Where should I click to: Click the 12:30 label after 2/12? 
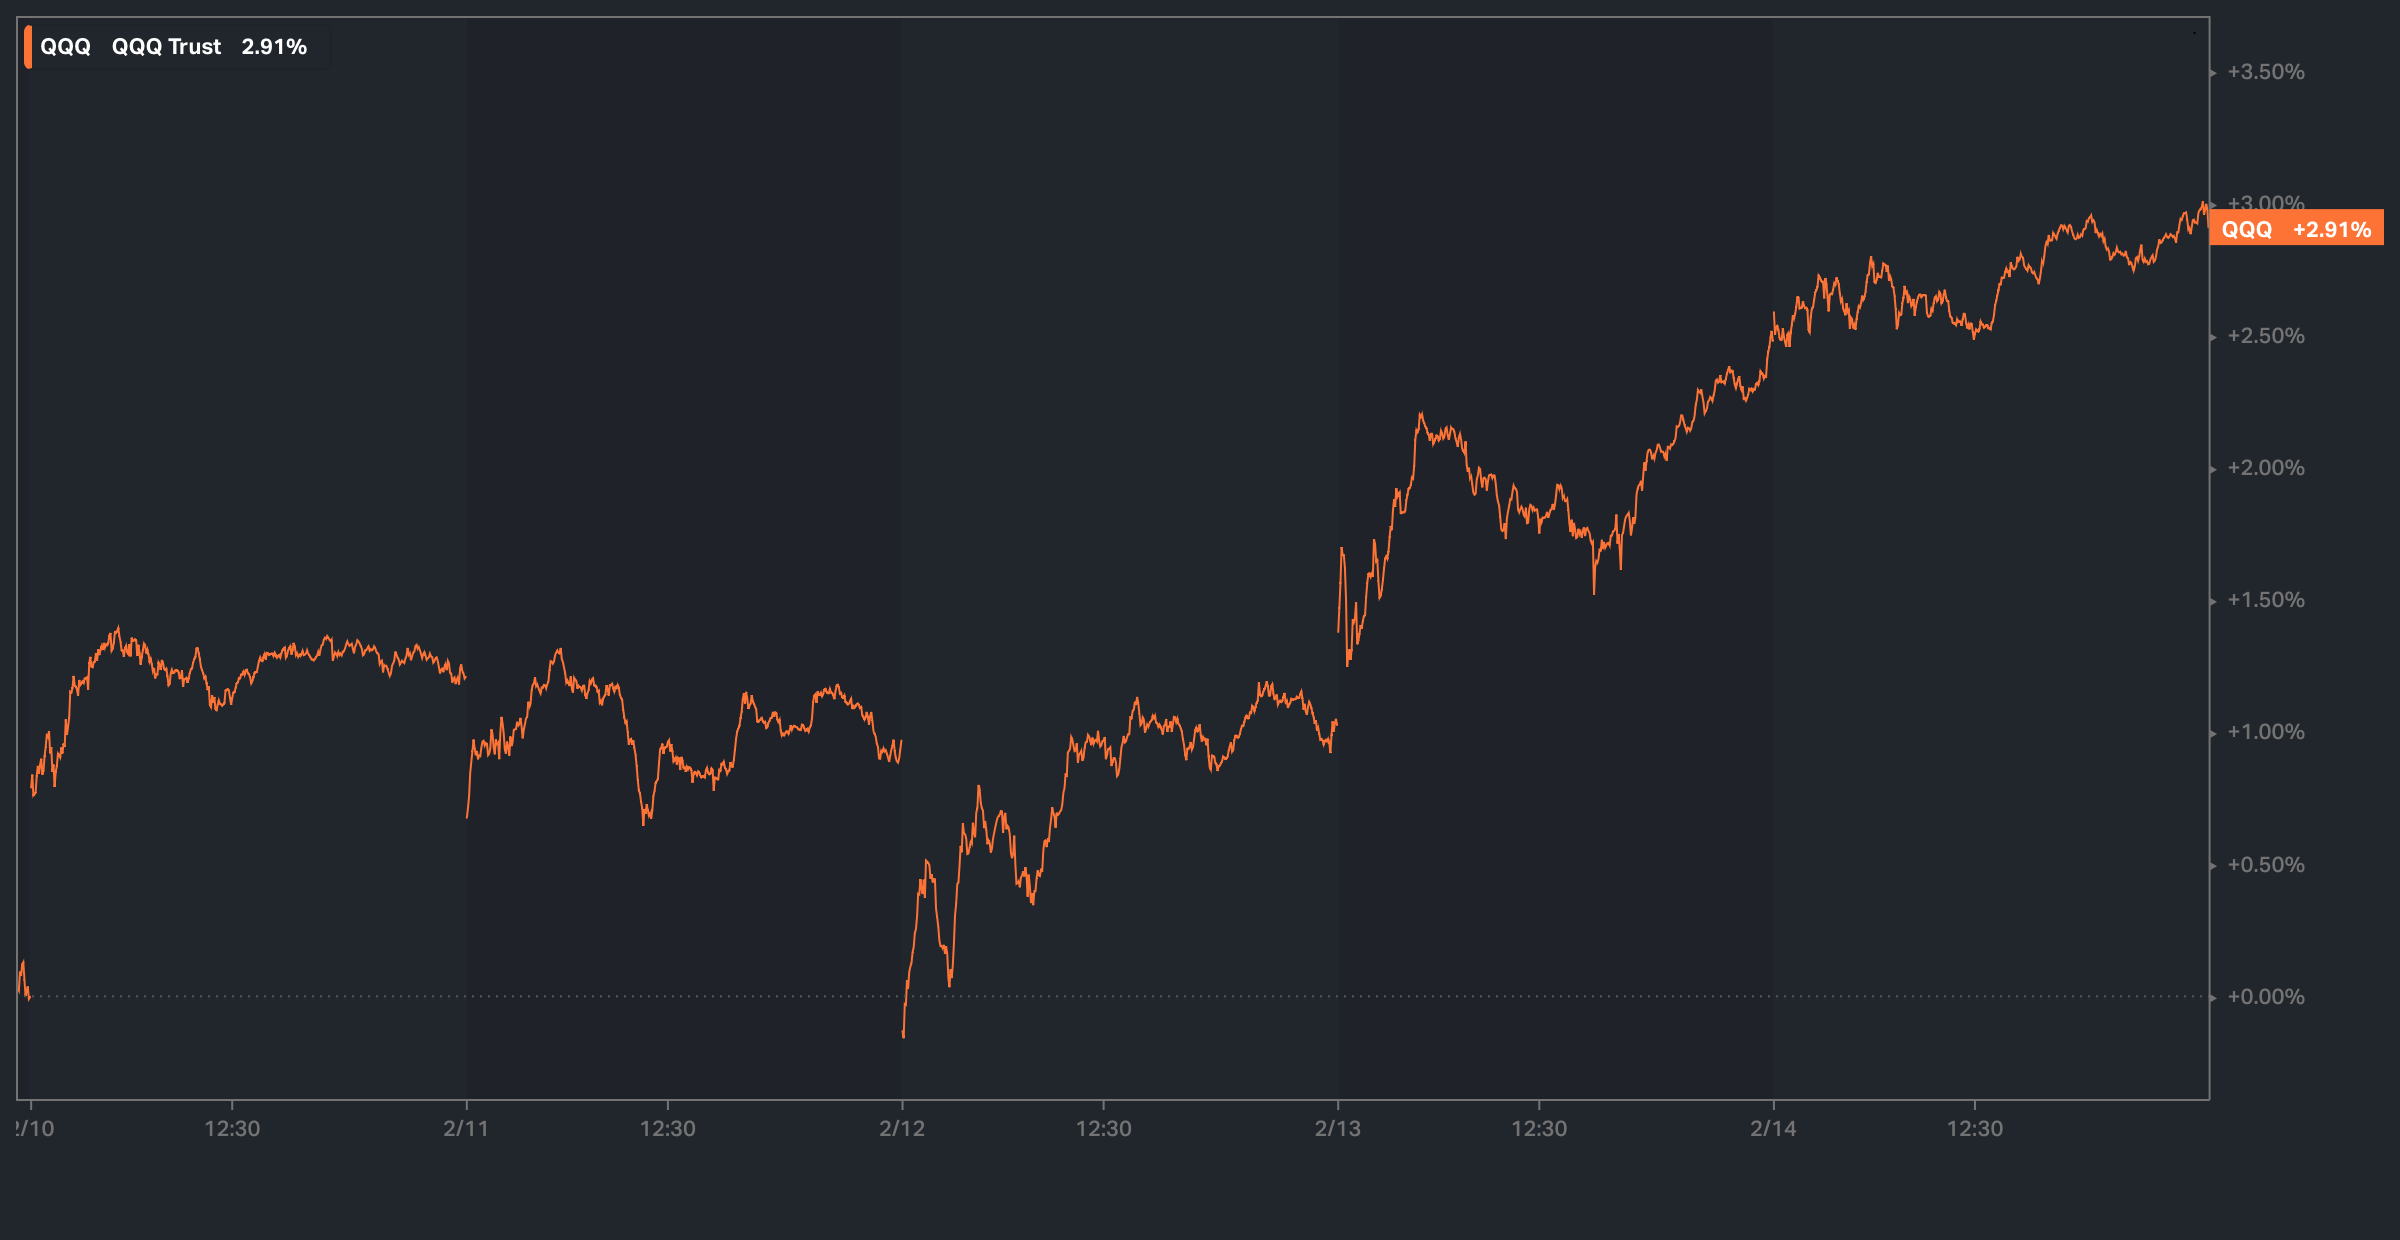coord(1103,1129)
